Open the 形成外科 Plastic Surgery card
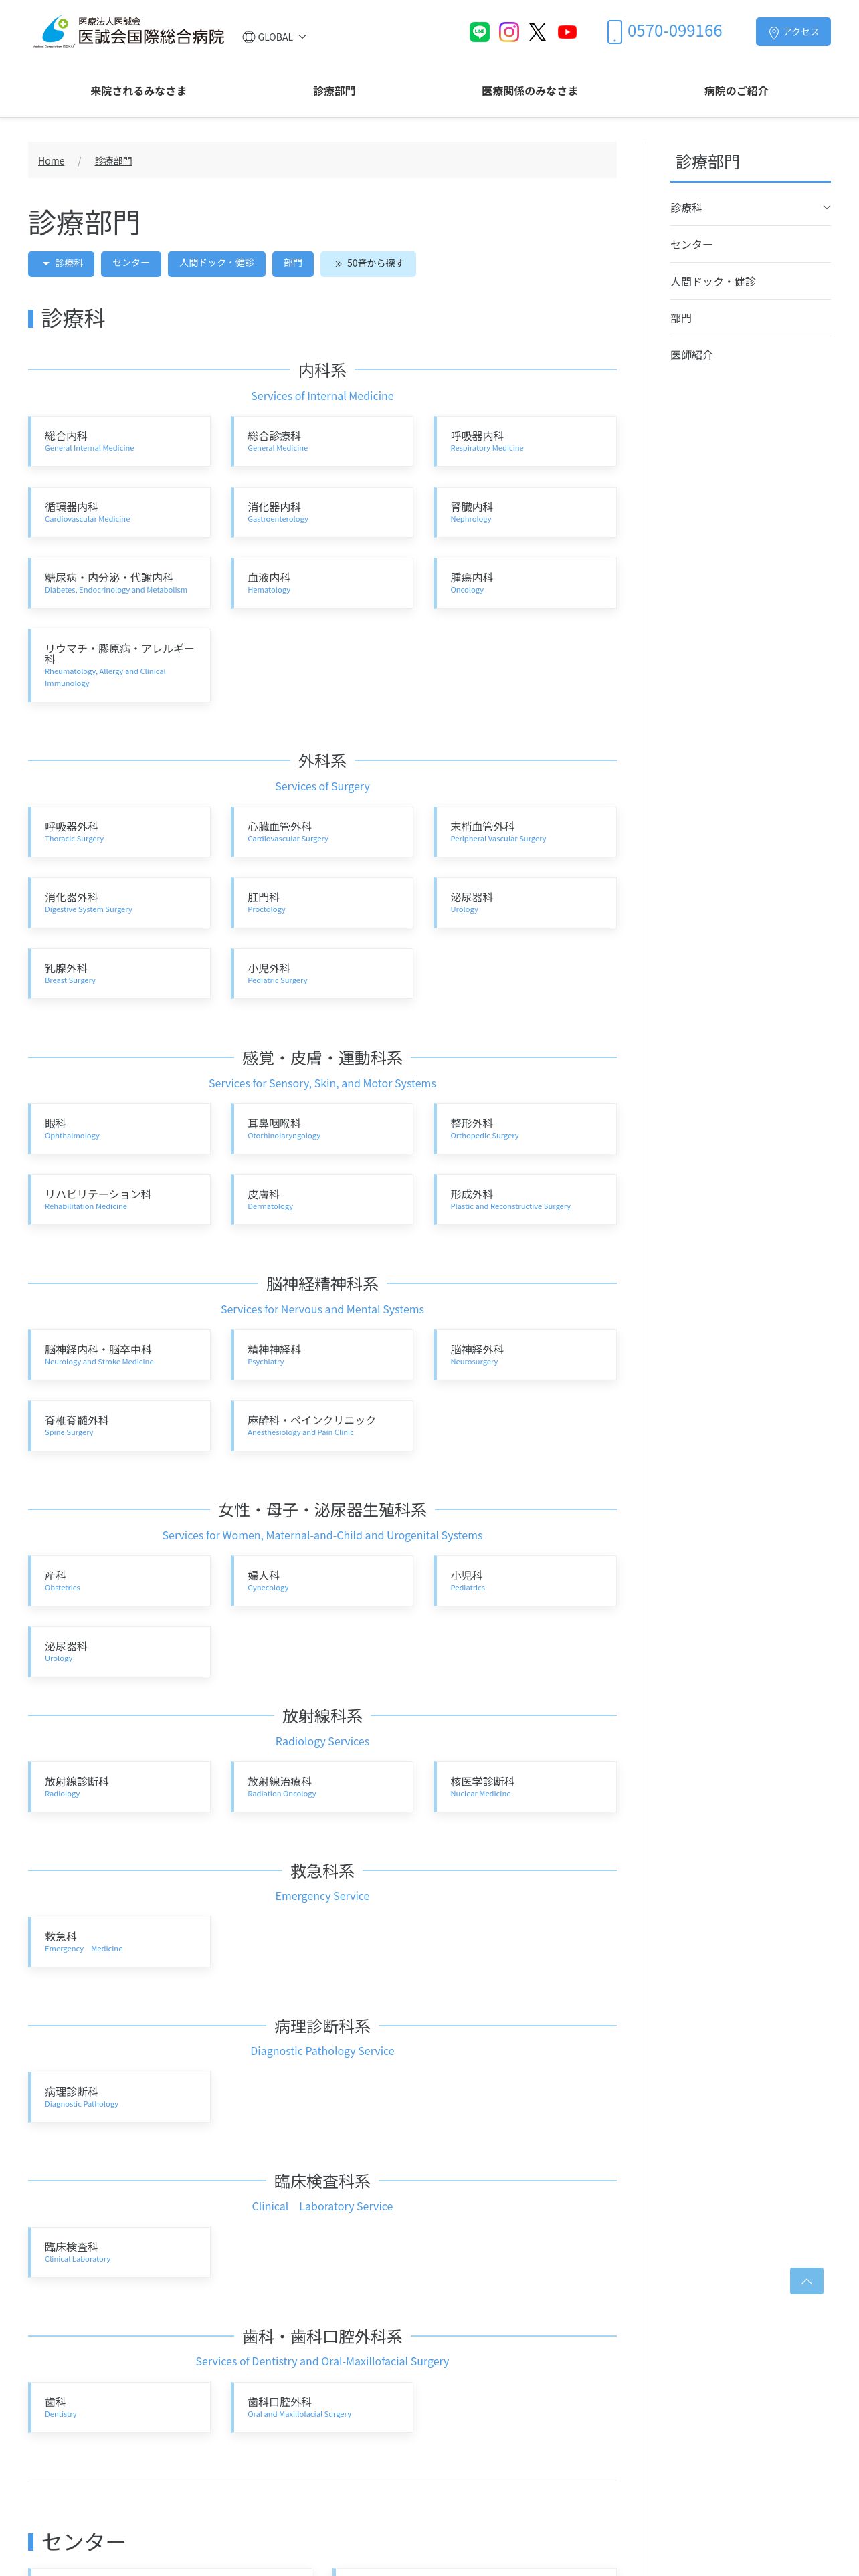This screenshot has width=859, height=2576. tap(525, 1200)
